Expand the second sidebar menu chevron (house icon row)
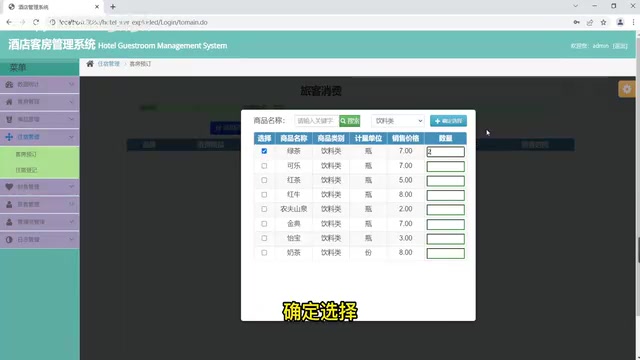Image resolution: width=640 pixels, height=360 pixels. [71, 102]
